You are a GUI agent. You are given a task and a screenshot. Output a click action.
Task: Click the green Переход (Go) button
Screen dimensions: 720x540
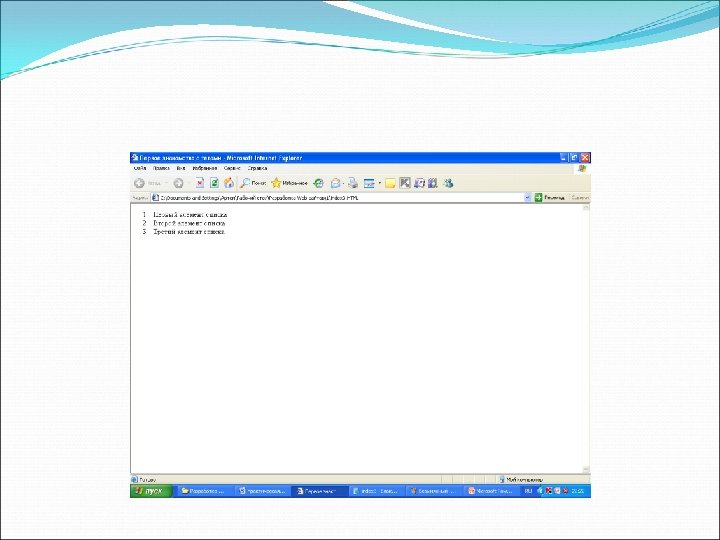click(x=550, y=197)
